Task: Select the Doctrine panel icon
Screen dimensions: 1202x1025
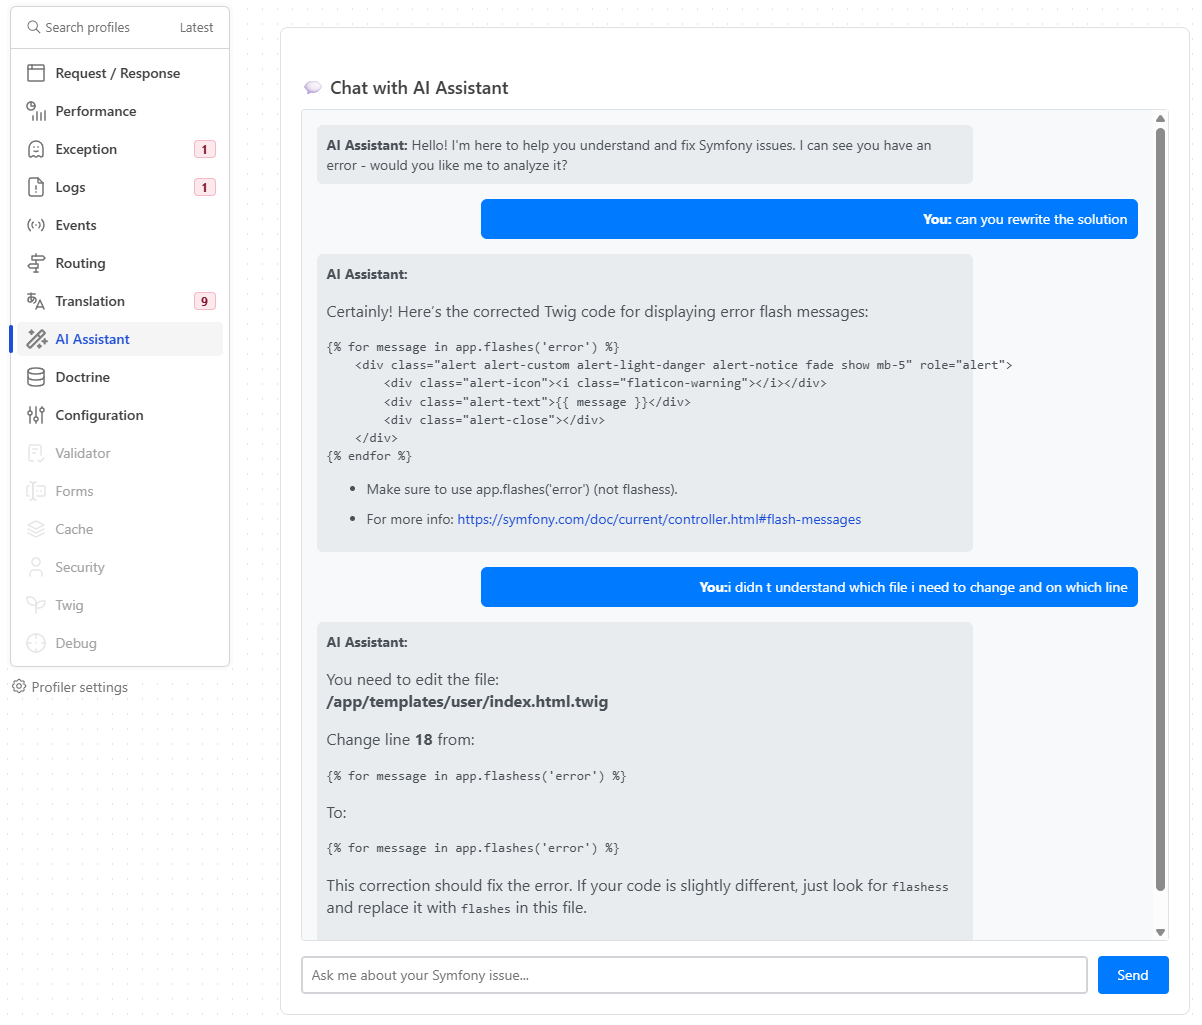Action: click(36, 377)
